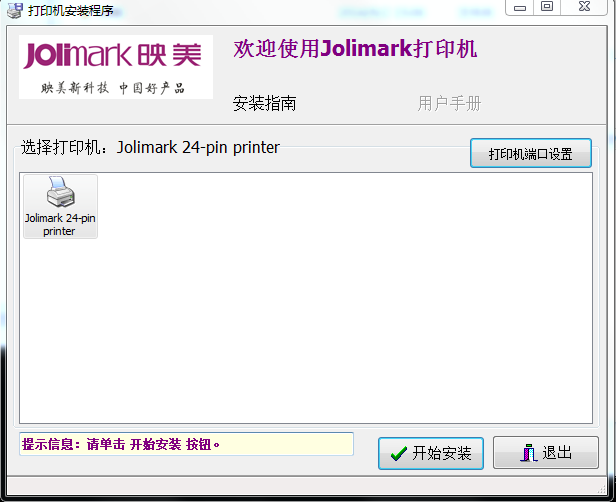
Task: Click the exit door icon beside 退出
Action: [x=529, y=453]
